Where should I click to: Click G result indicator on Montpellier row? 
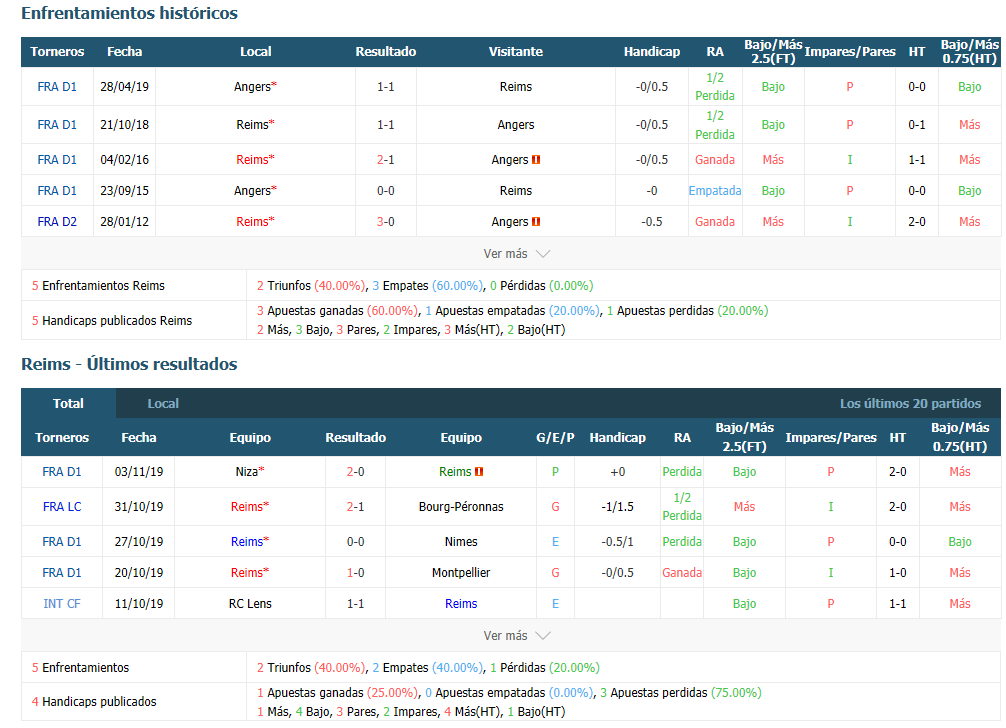555,572
